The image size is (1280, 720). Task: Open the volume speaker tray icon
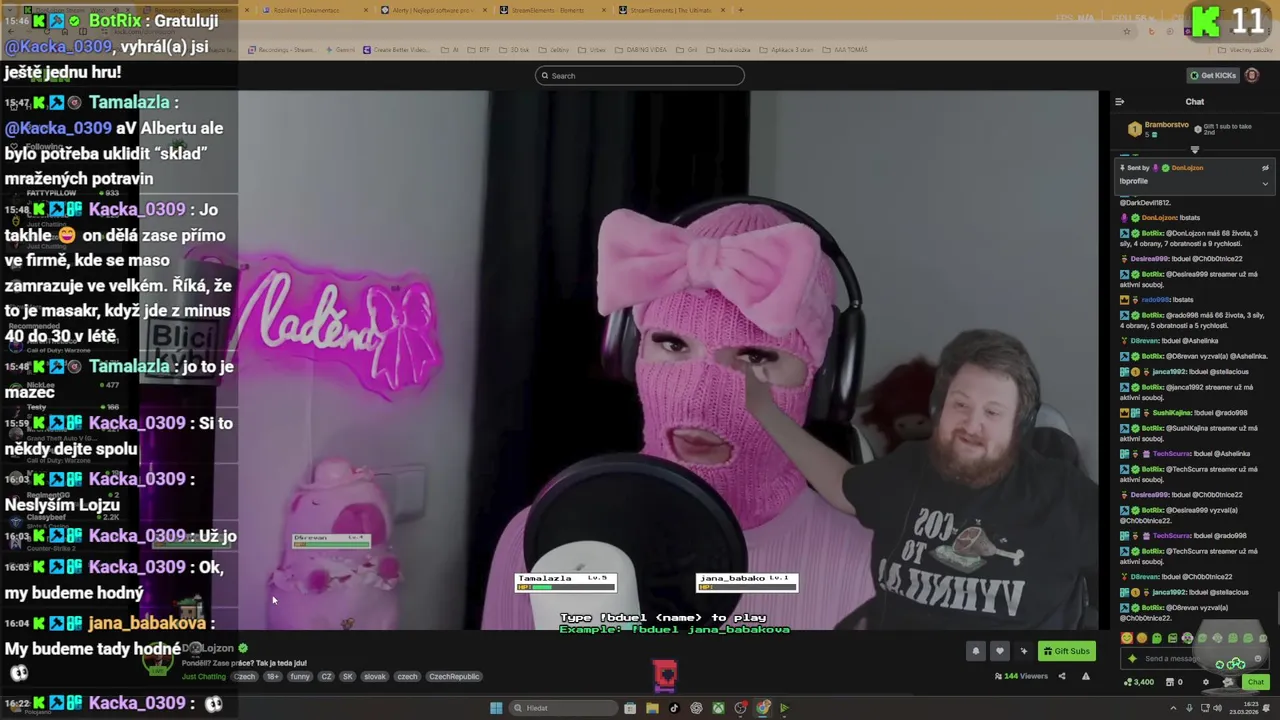coord(1219,708)
